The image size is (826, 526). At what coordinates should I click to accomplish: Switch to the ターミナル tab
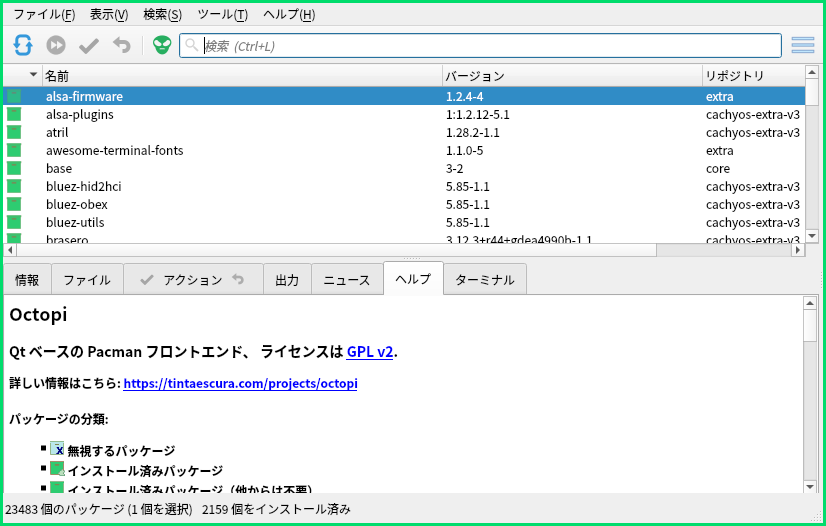click(485, 280)
